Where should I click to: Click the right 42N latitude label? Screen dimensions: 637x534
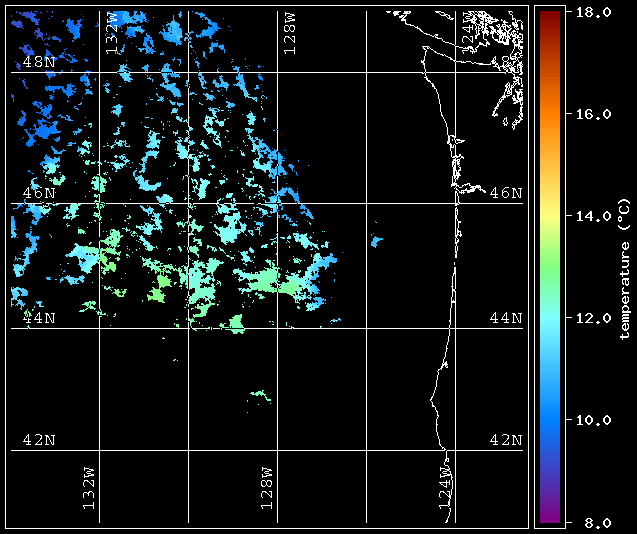tap(506, 440)
